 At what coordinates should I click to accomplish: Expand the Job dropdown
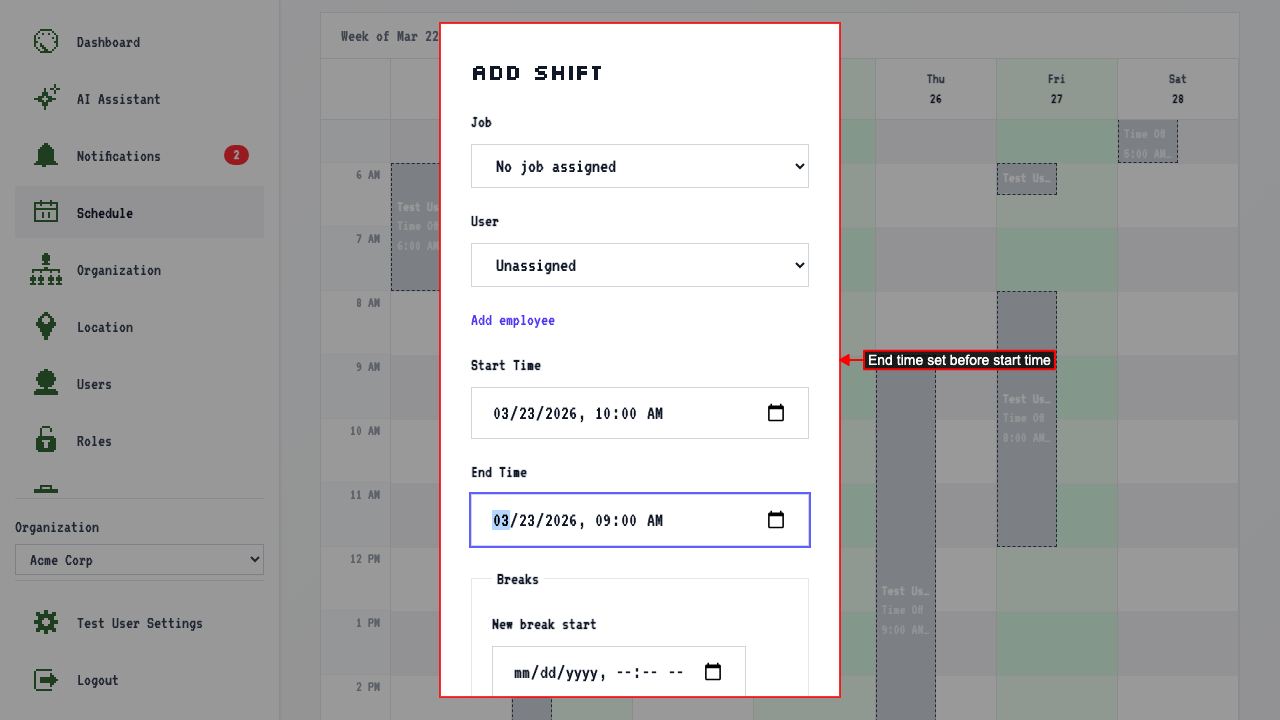pyautogui.click(x=640, y=166)
